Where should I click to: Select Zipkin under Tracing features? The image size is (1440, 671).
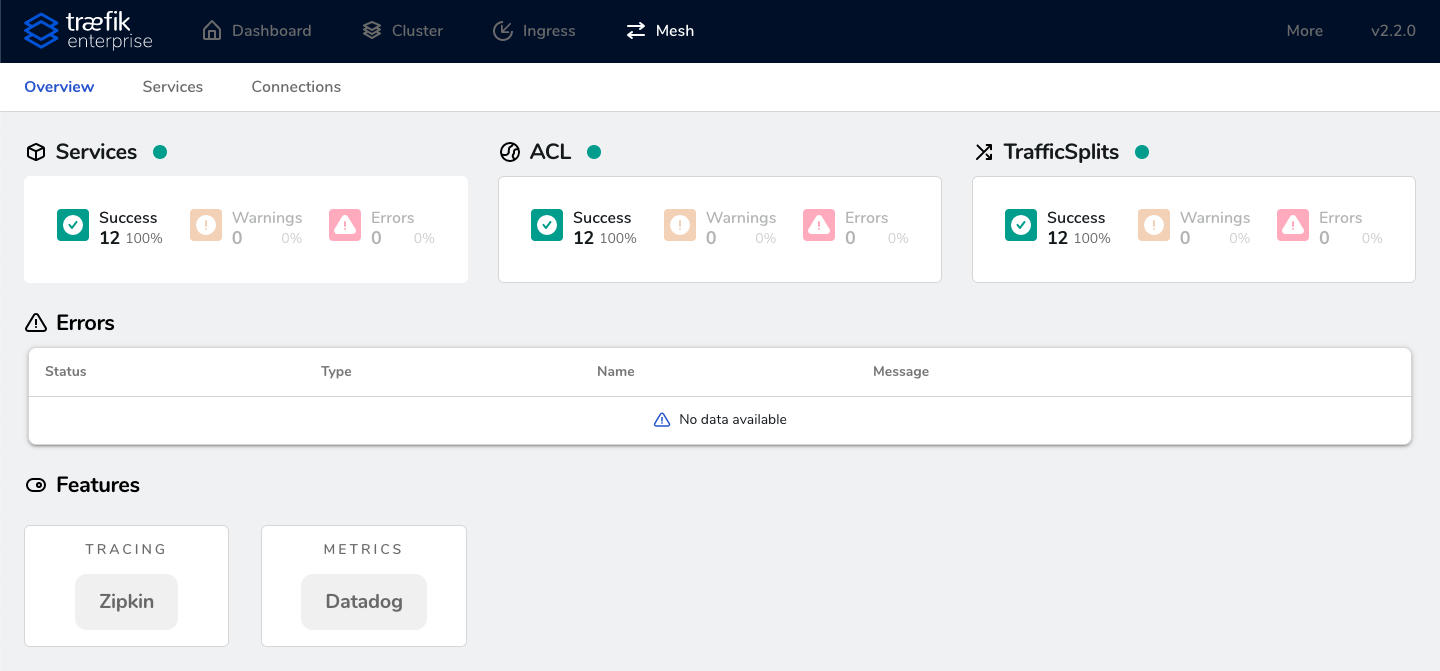coord(126,601)
